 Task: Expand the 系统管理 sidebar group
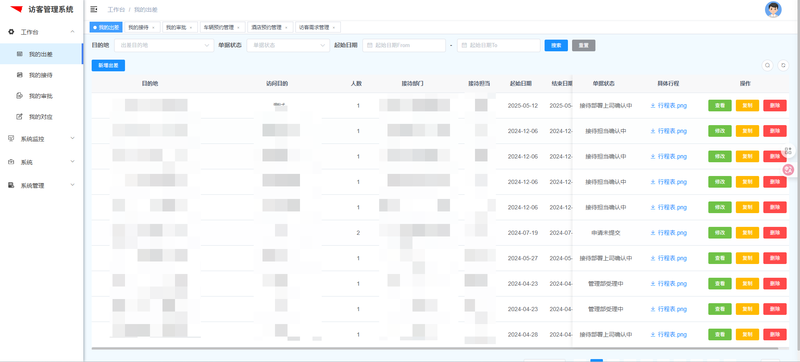[x=42, y=185]
